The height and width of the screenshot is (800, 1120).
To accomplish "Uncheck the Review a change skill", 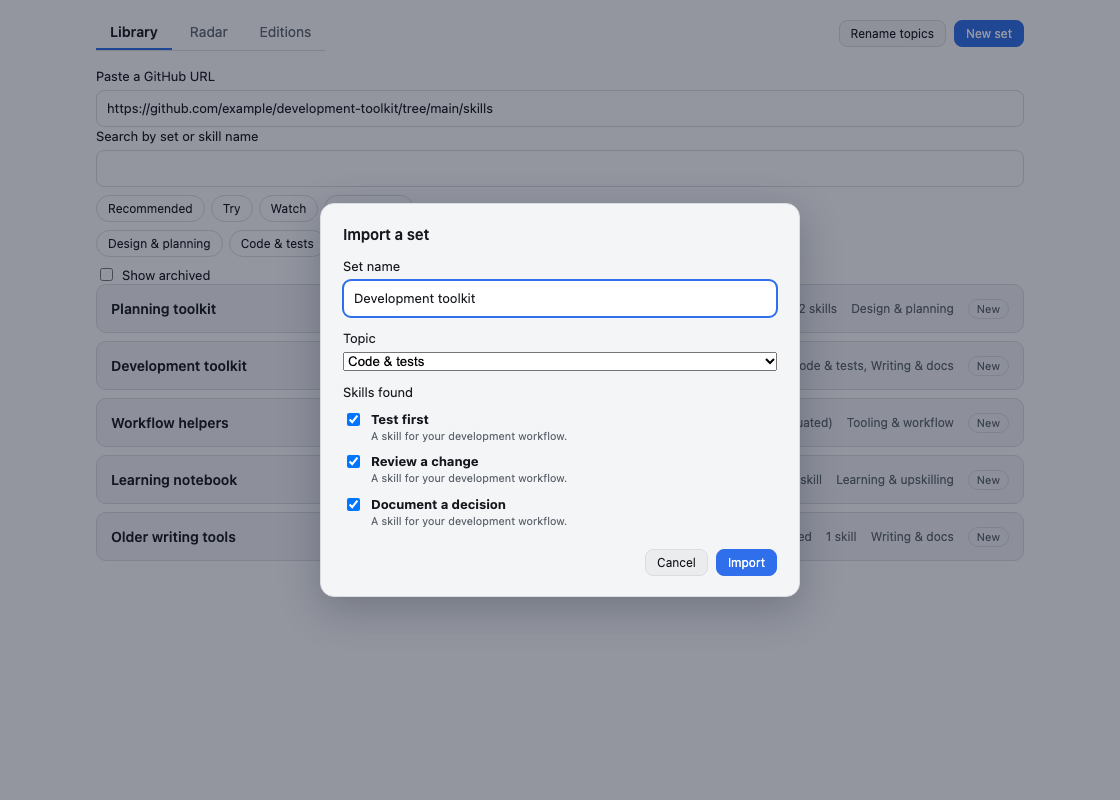I will pyautogui.click(x=354, y=461).
